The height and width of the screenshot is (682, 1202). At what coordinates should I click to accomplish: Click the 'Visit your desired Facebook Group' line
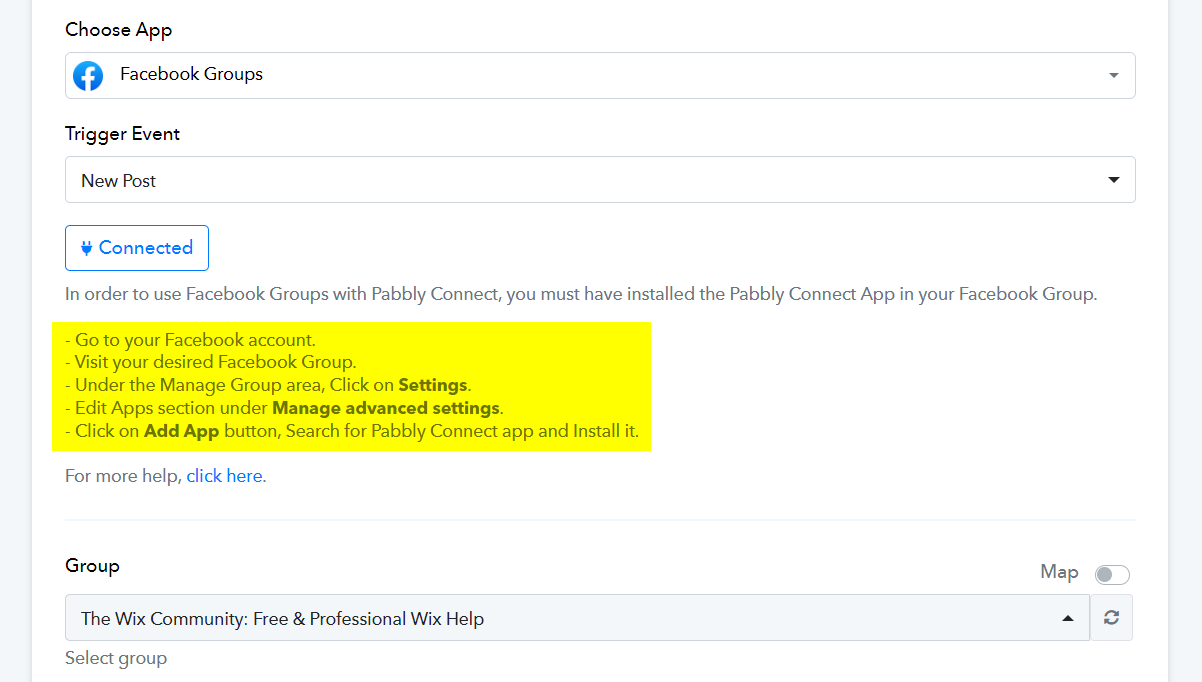pyautogui.click(x=210, y=362)
